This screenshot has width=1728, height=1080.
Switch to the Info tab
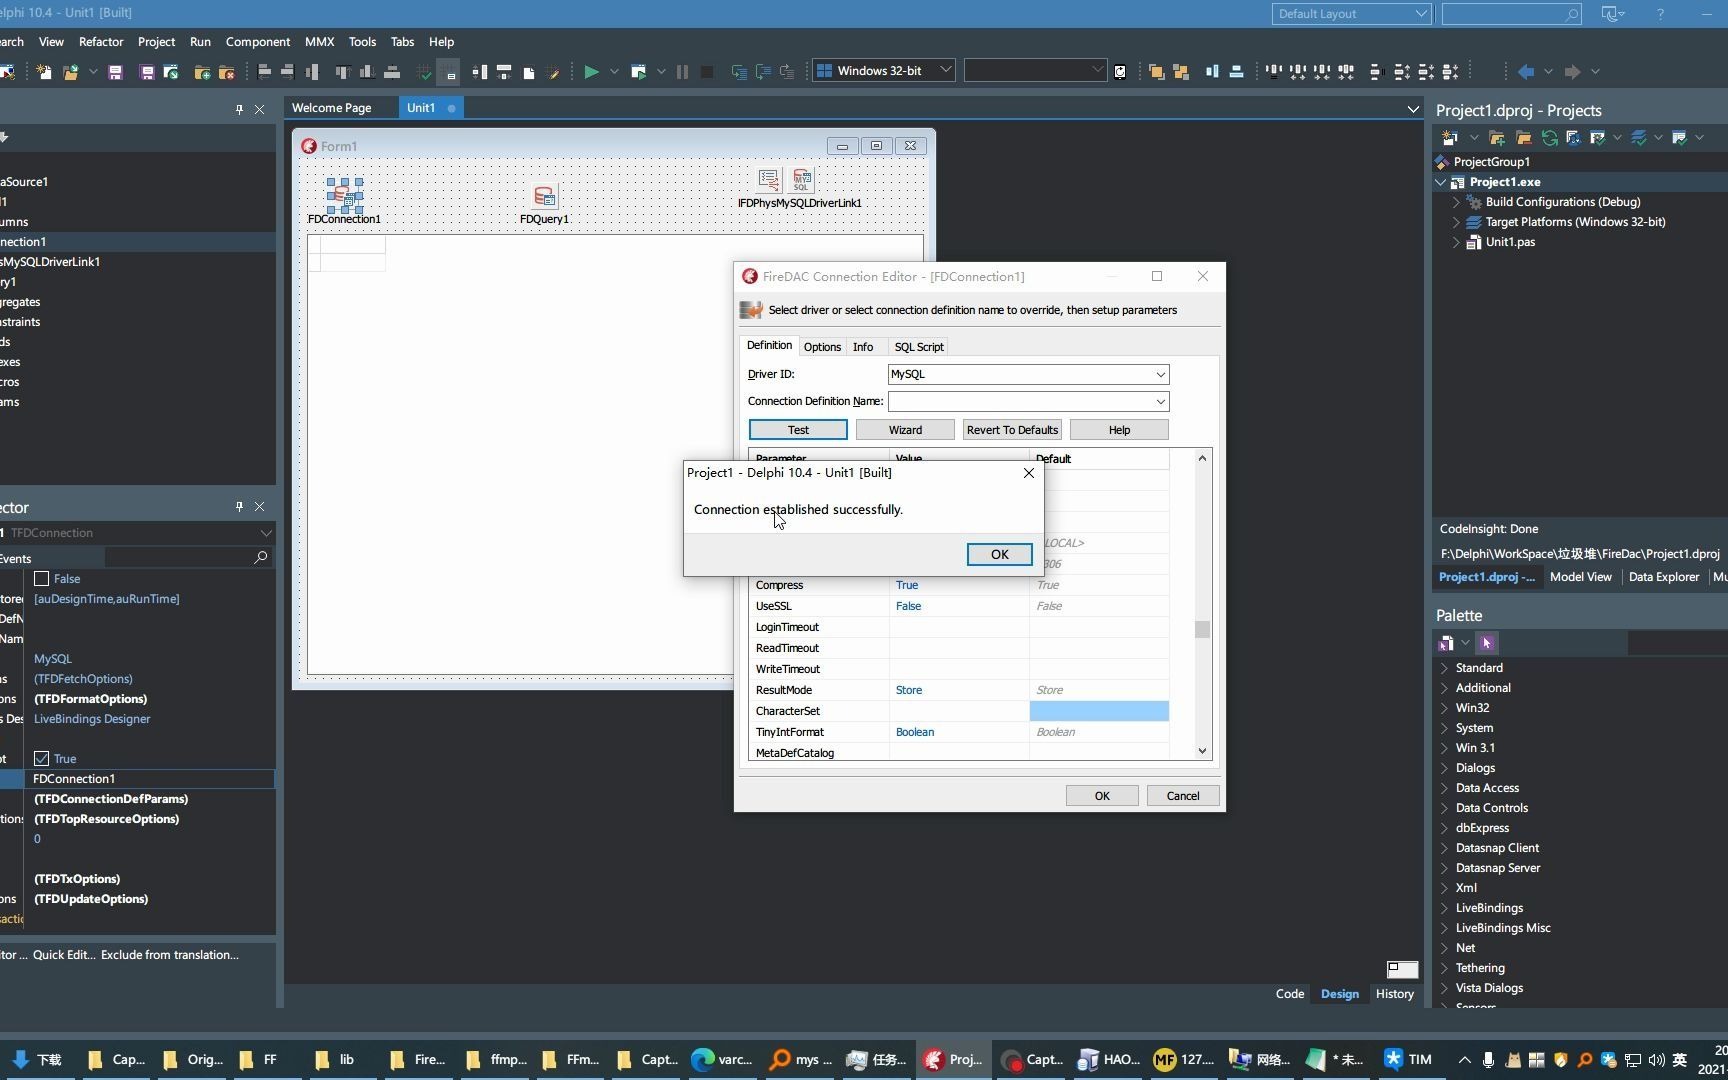[863, 347]
